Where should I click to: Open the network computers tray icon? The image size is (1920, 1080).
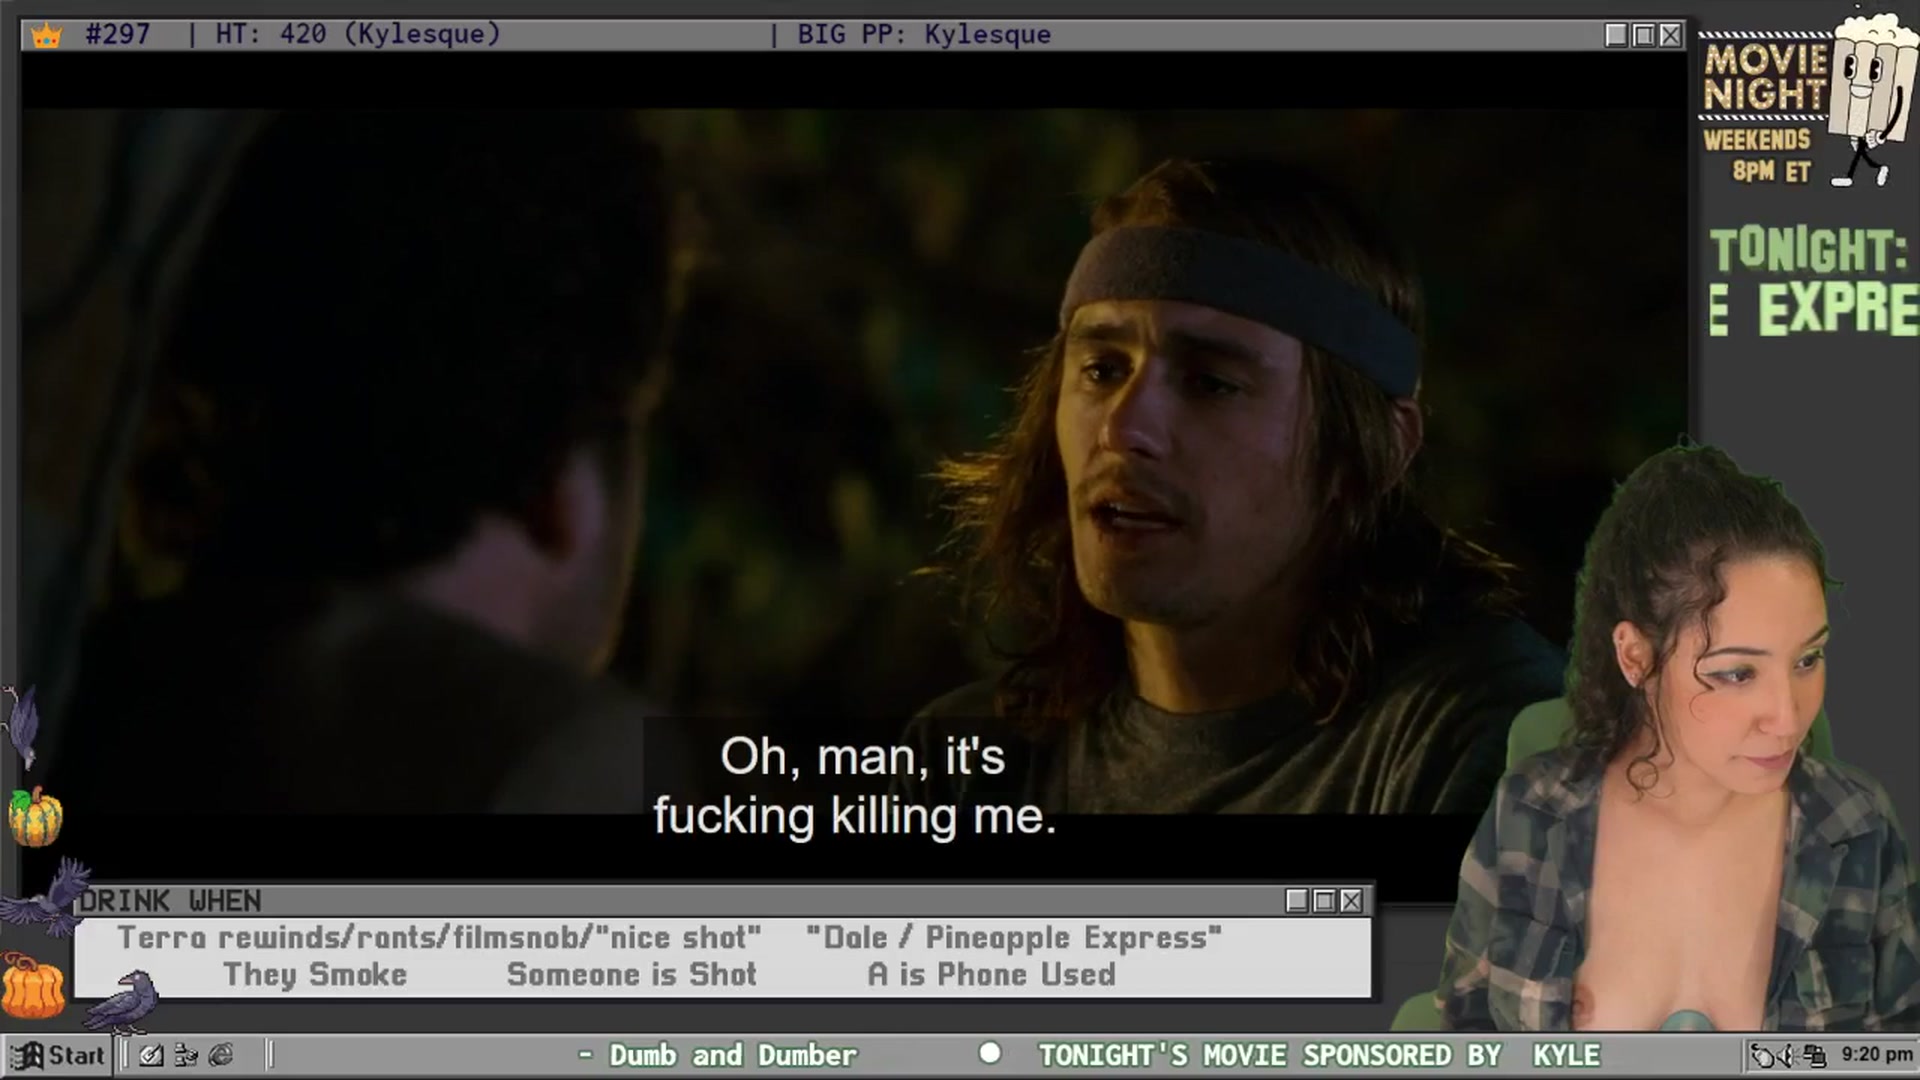click(x=1814, y=1055)
